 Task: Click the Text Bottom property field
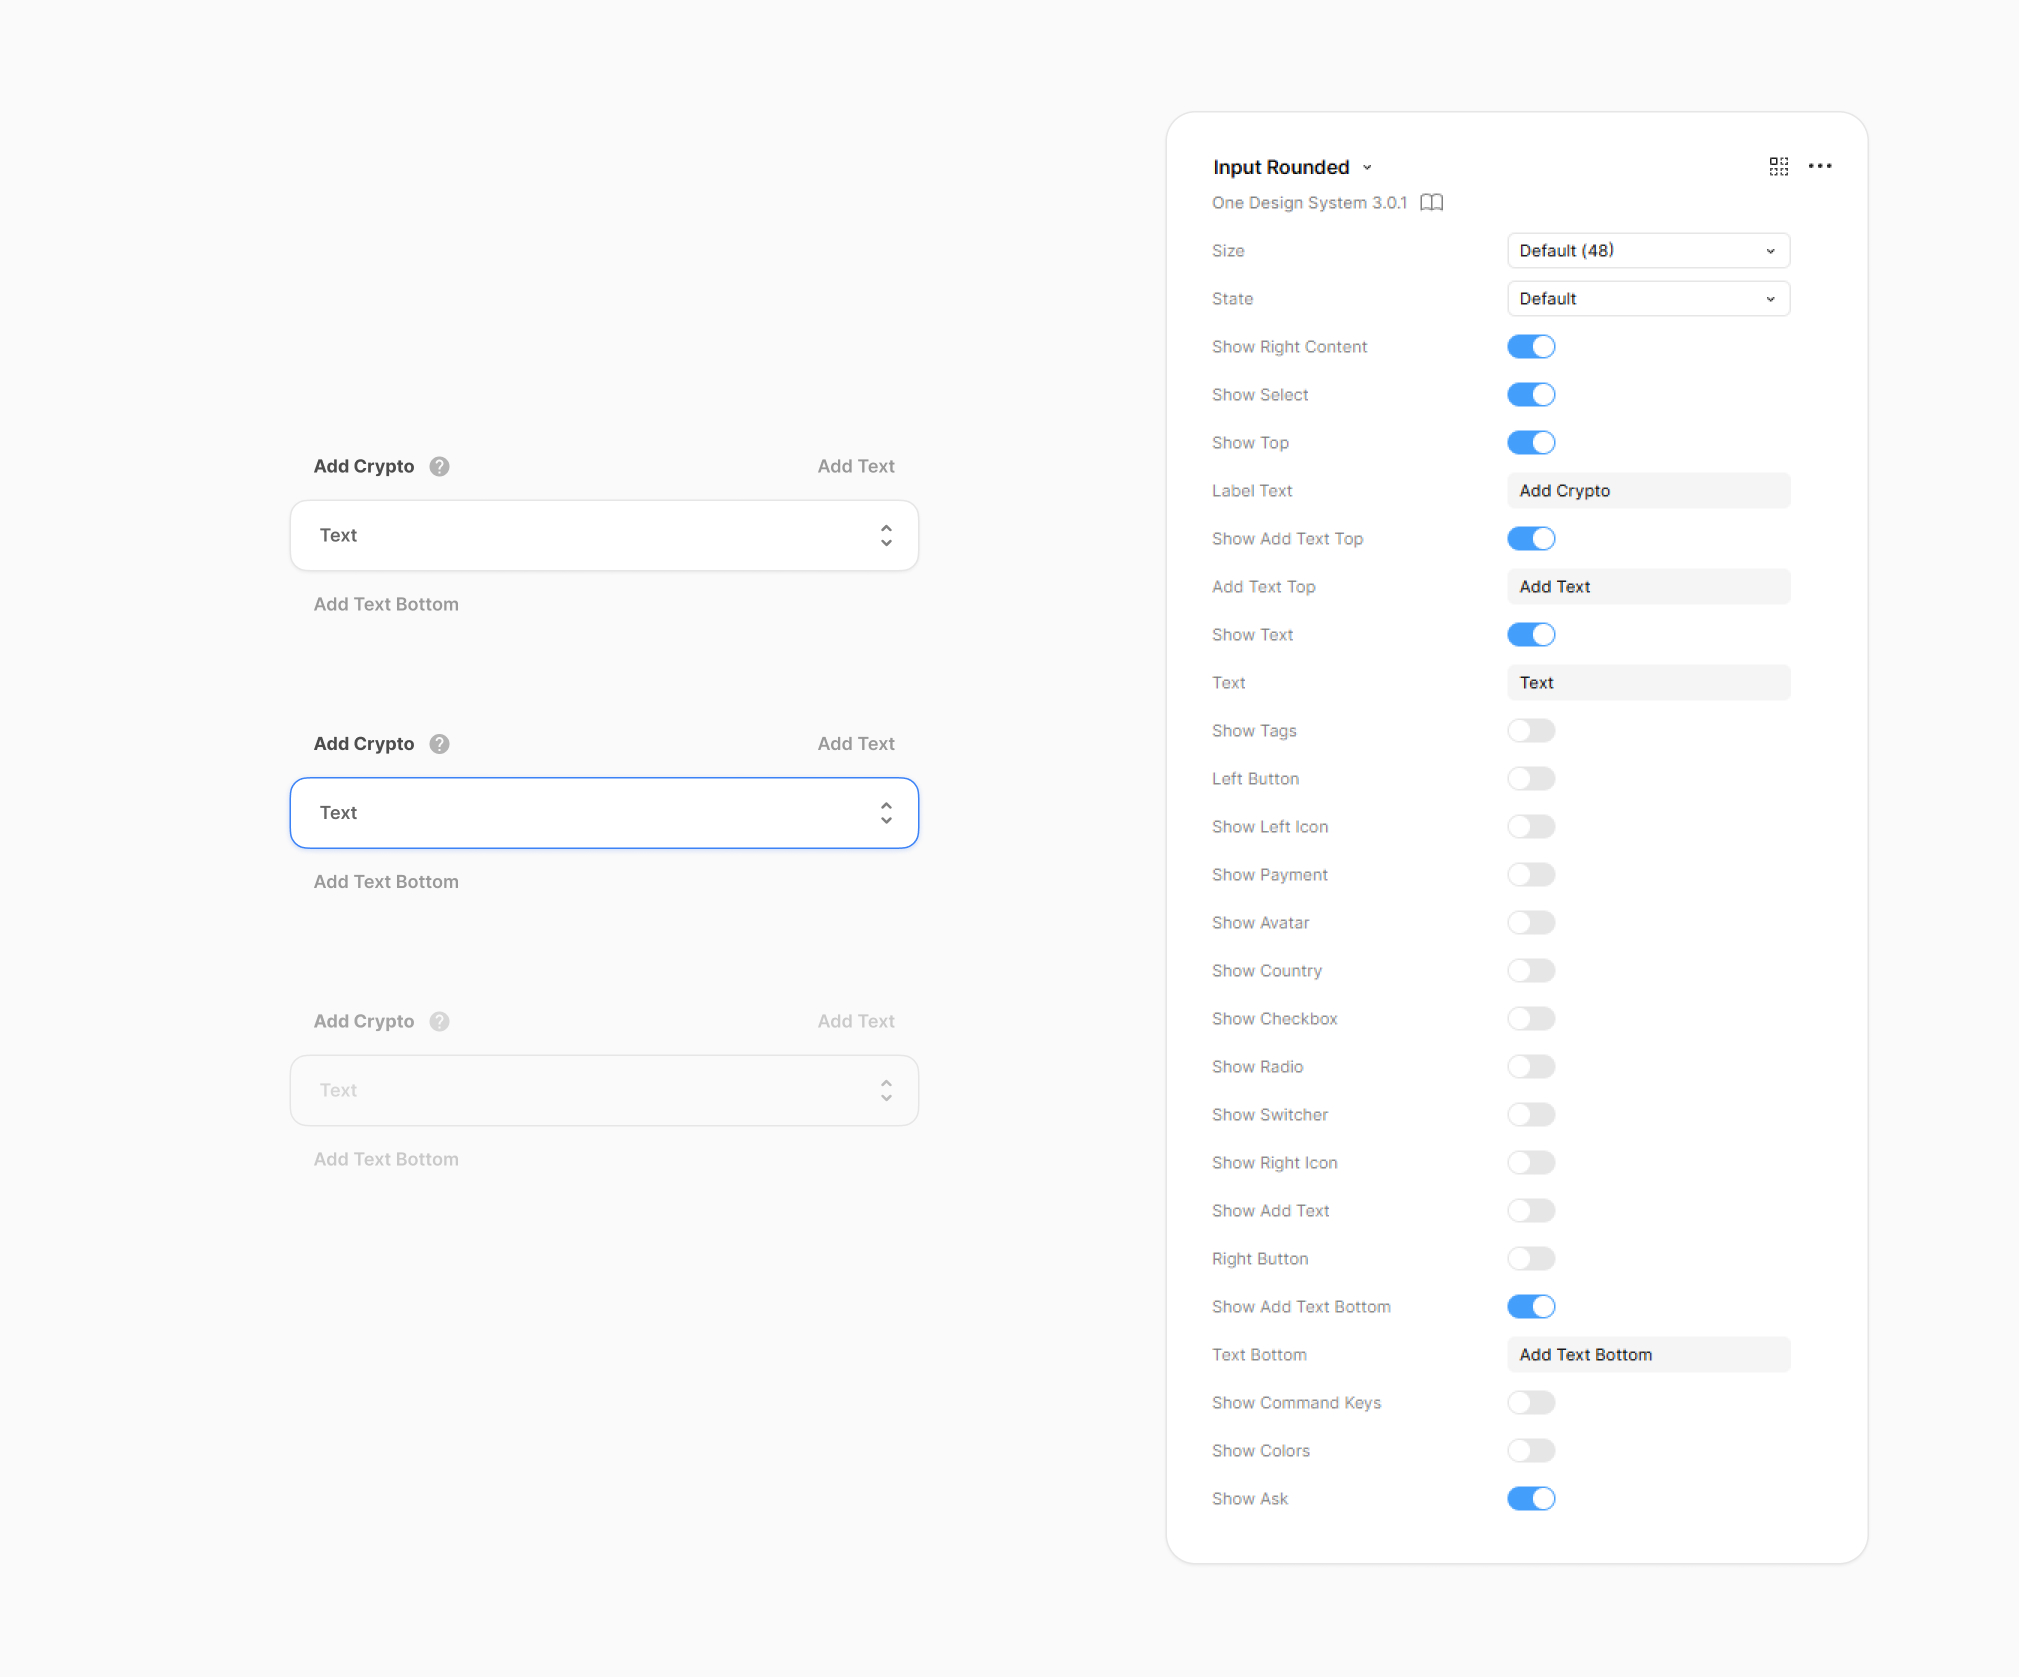1647,1355
